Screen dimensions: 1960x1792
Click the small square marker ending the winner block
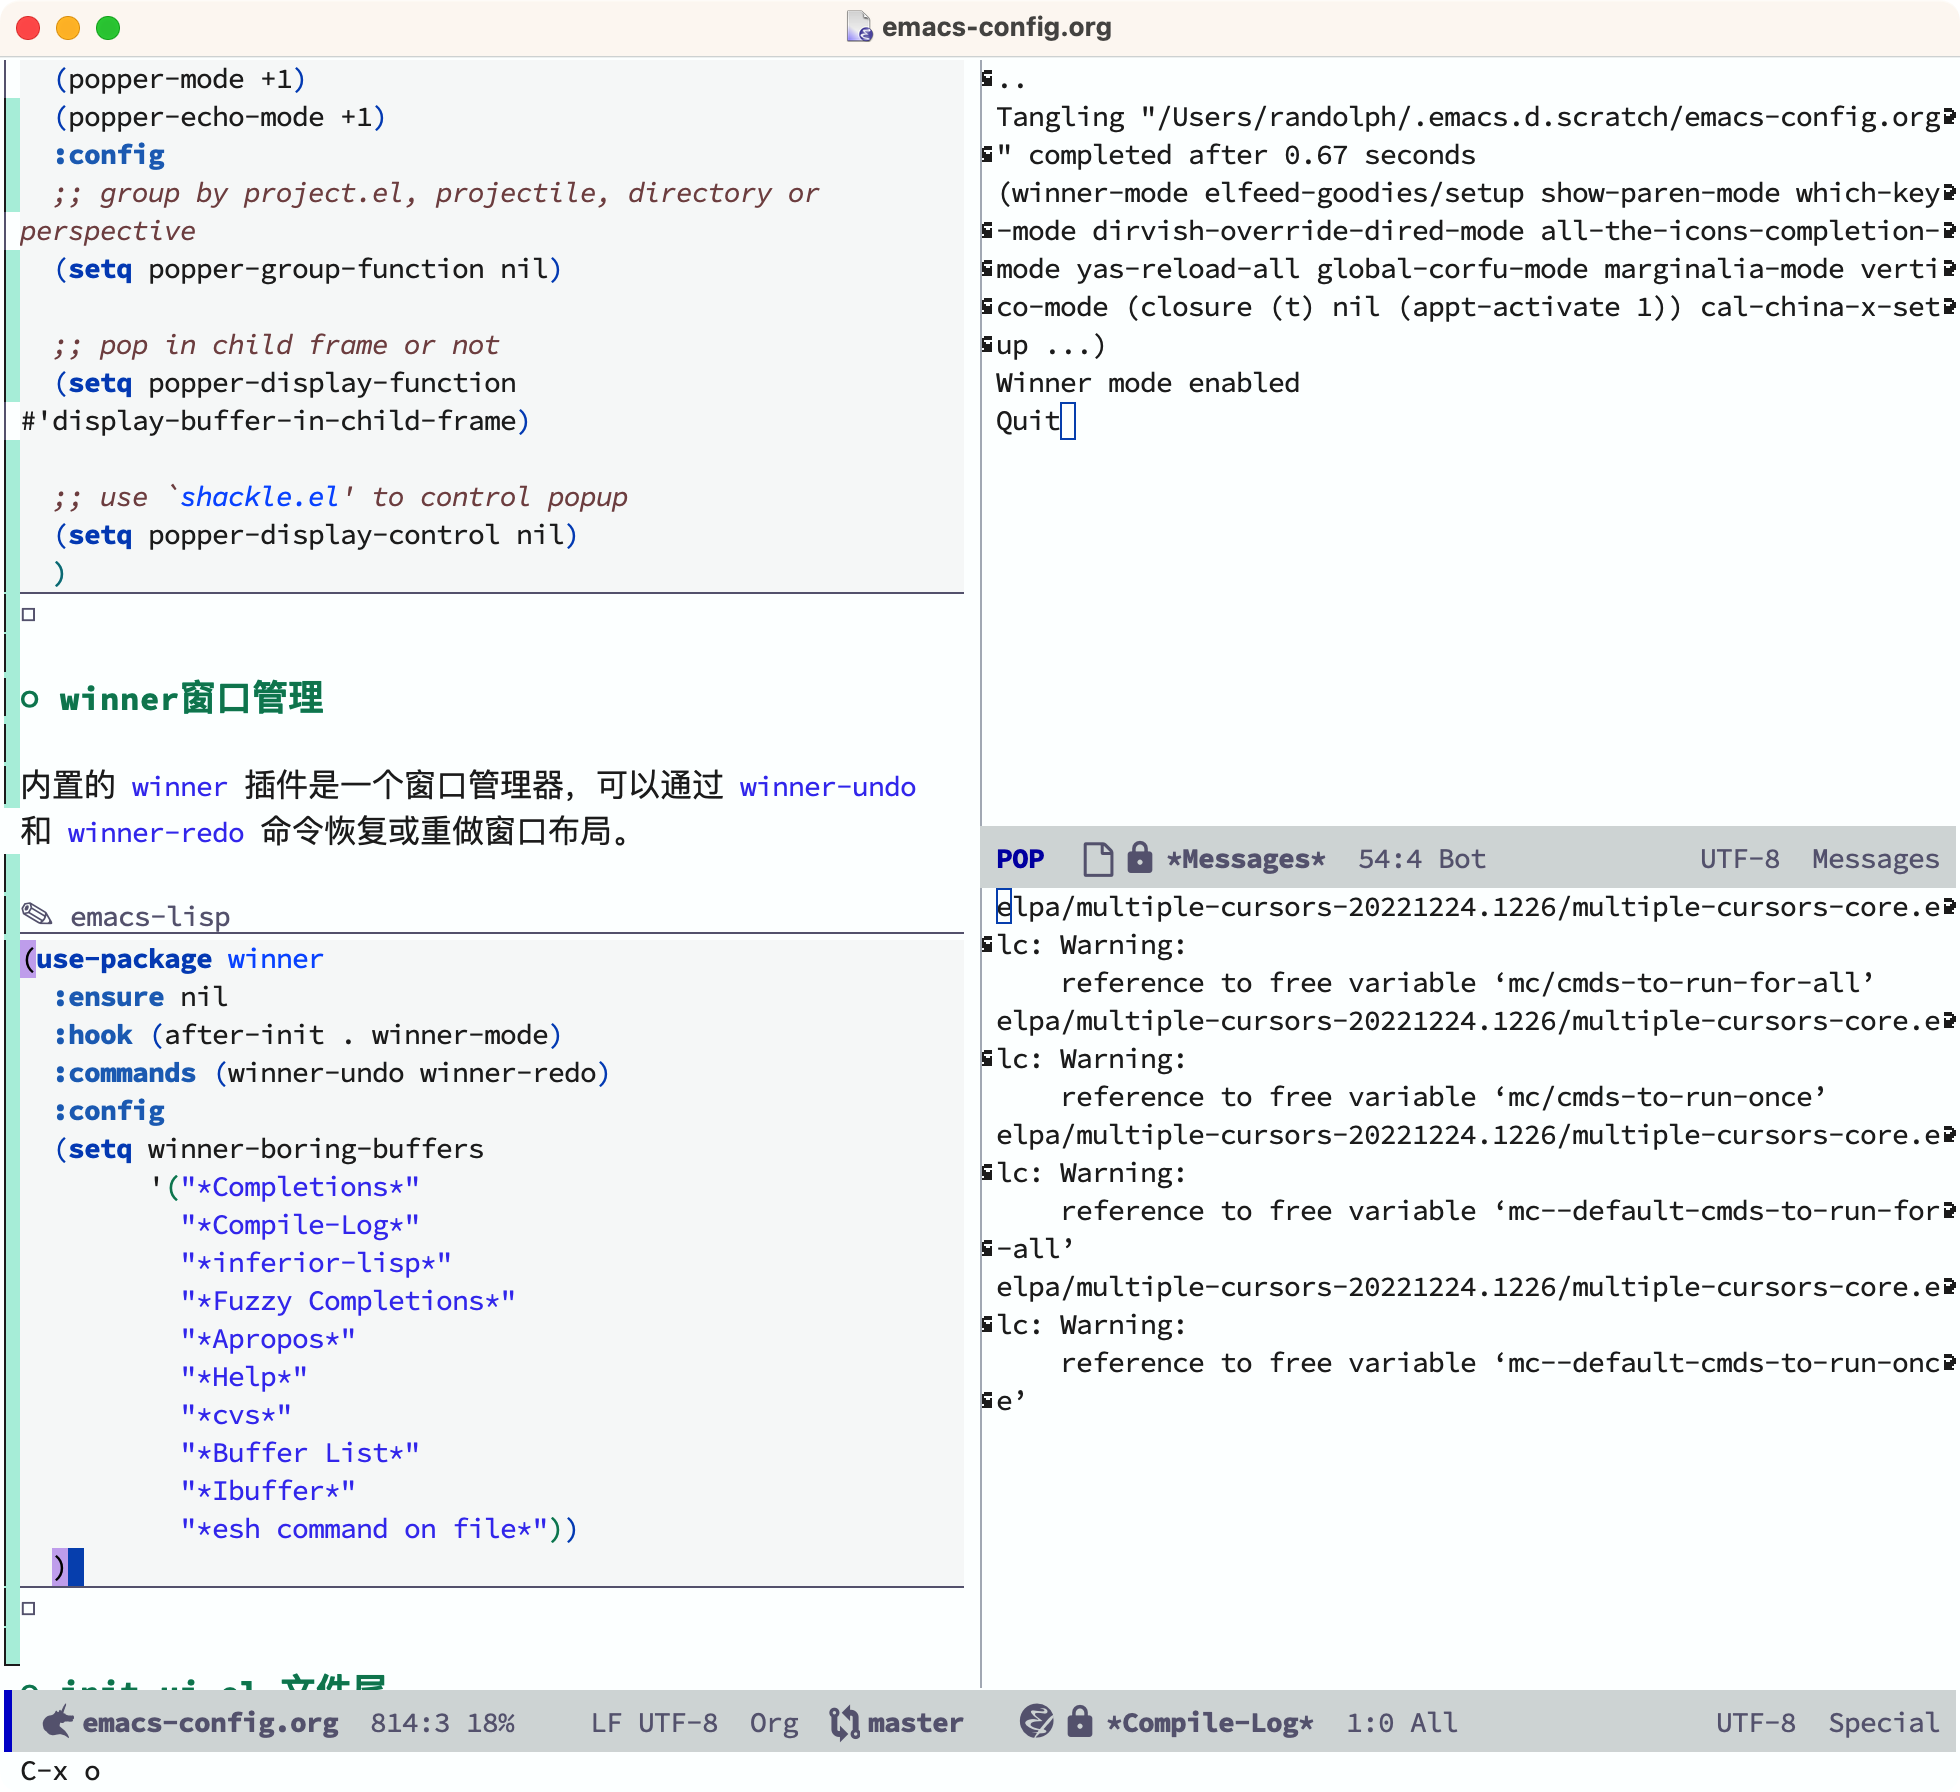(28, 1608)
